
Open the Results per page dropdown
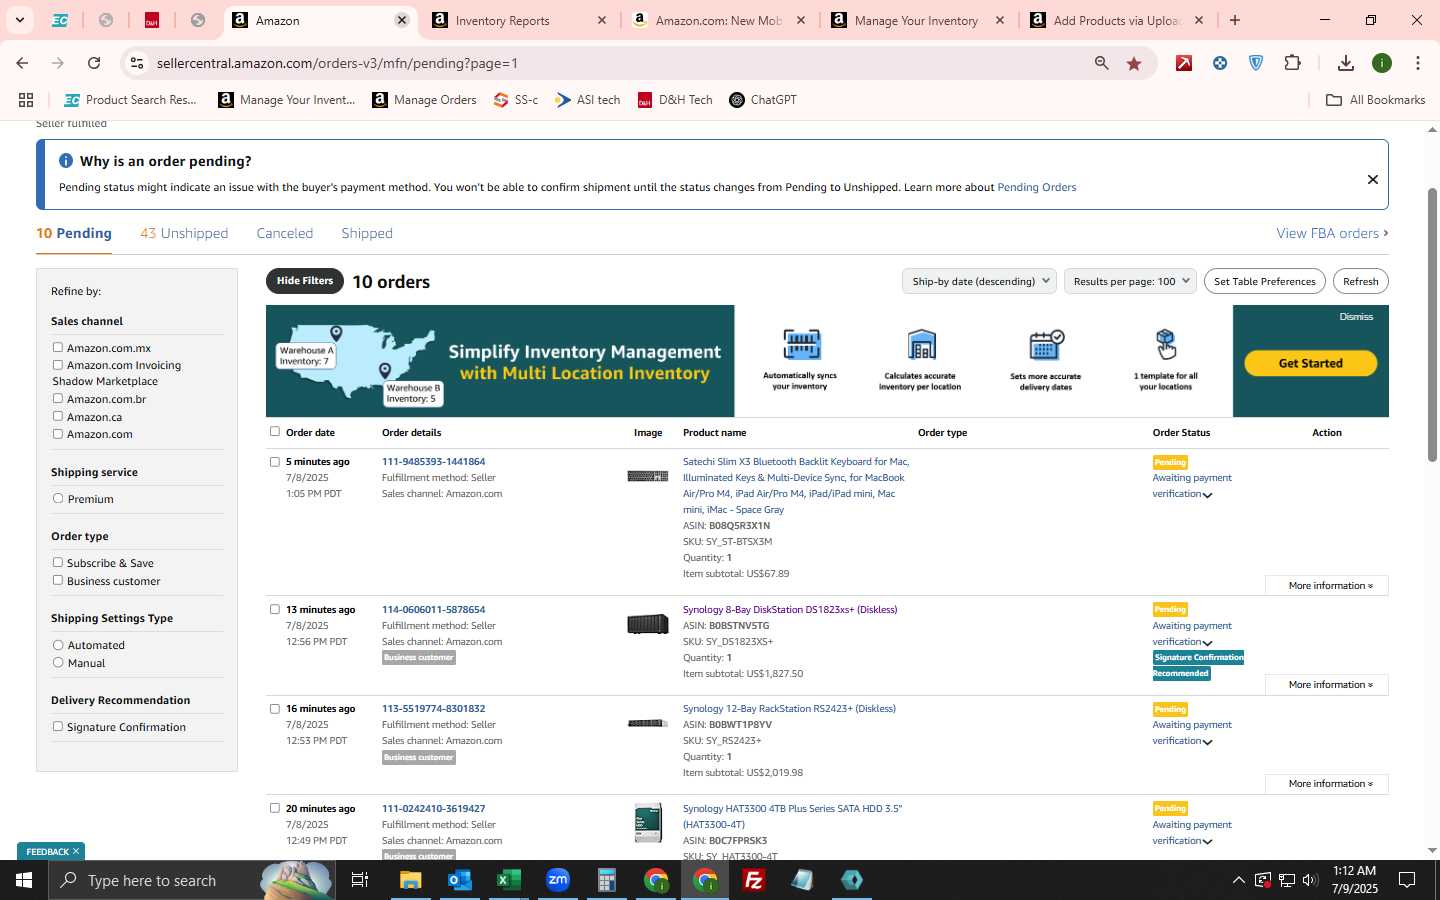[x=1131, y=281]
